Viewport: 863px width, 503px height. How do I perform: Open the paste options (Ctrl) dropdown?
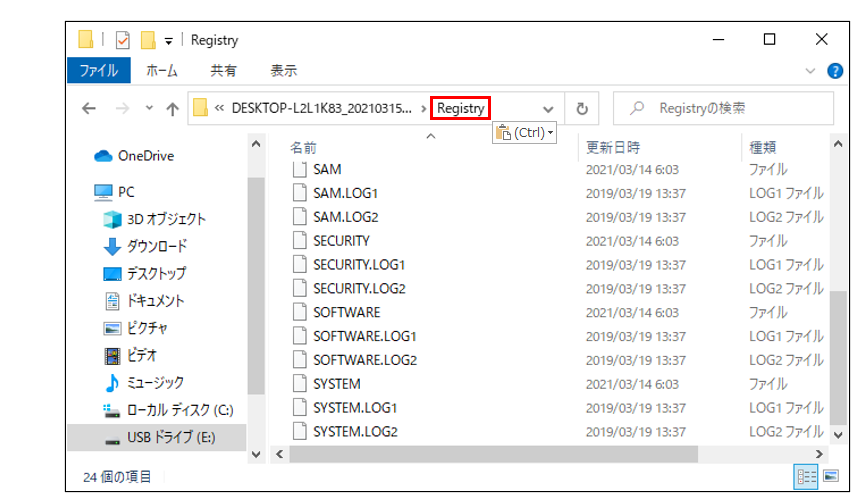click(x=525, y=133)
